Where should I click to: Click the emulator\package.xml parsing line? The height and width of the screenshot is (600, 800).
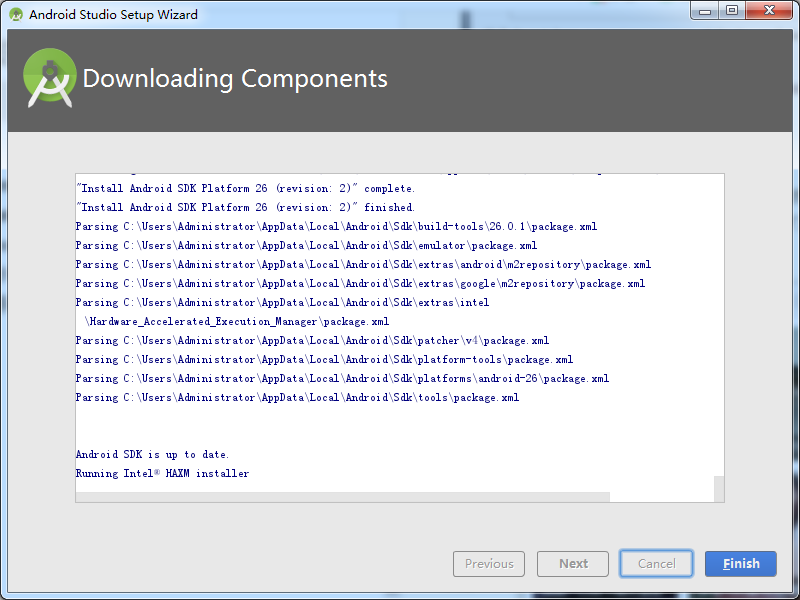point(306,245)
